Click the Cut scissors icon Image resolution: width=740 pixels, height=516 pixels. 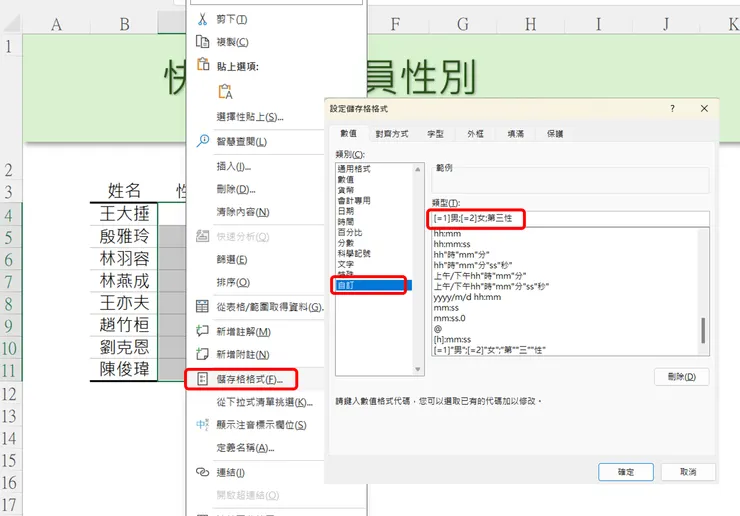(202, 19)
